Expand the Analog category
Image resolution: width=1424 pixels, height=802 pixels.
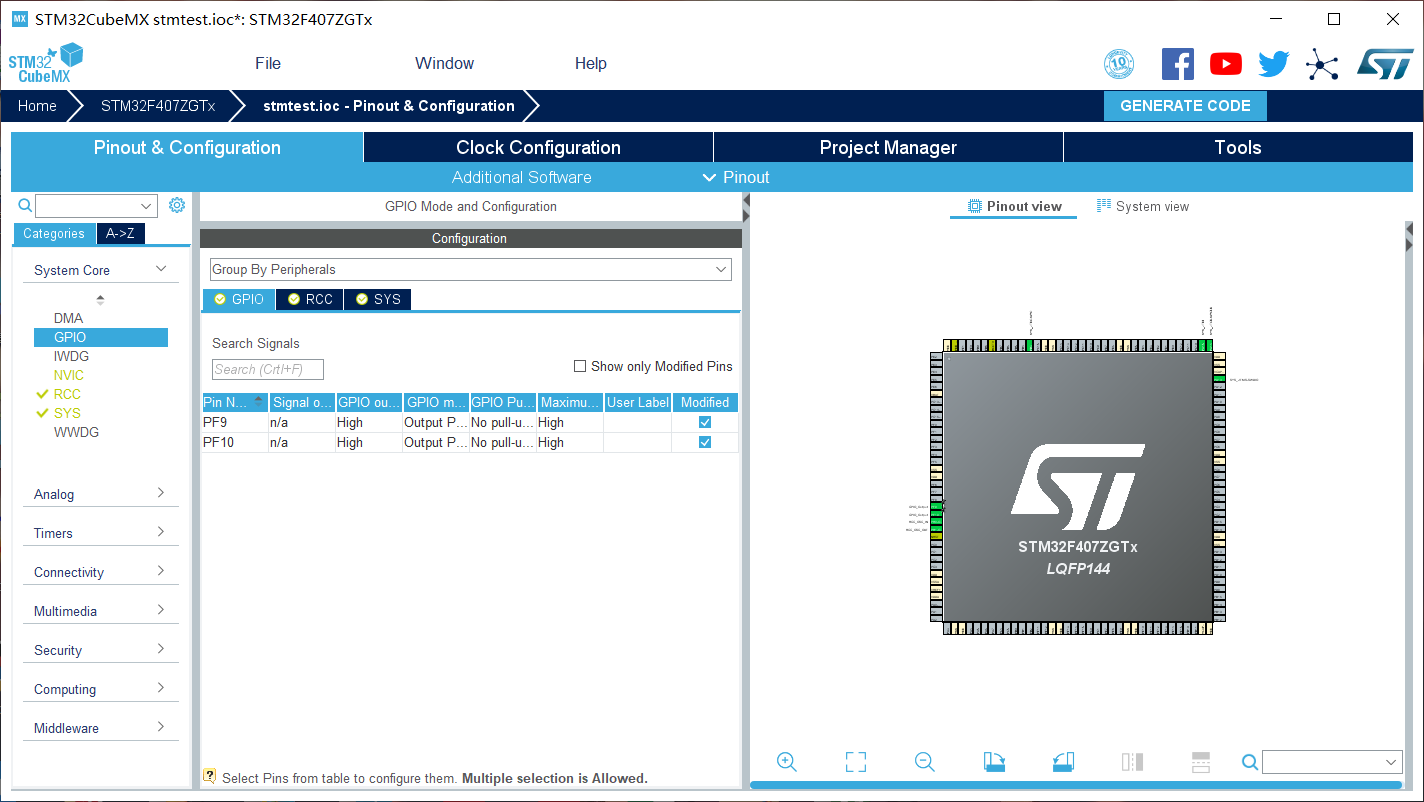tap(101, 494)
